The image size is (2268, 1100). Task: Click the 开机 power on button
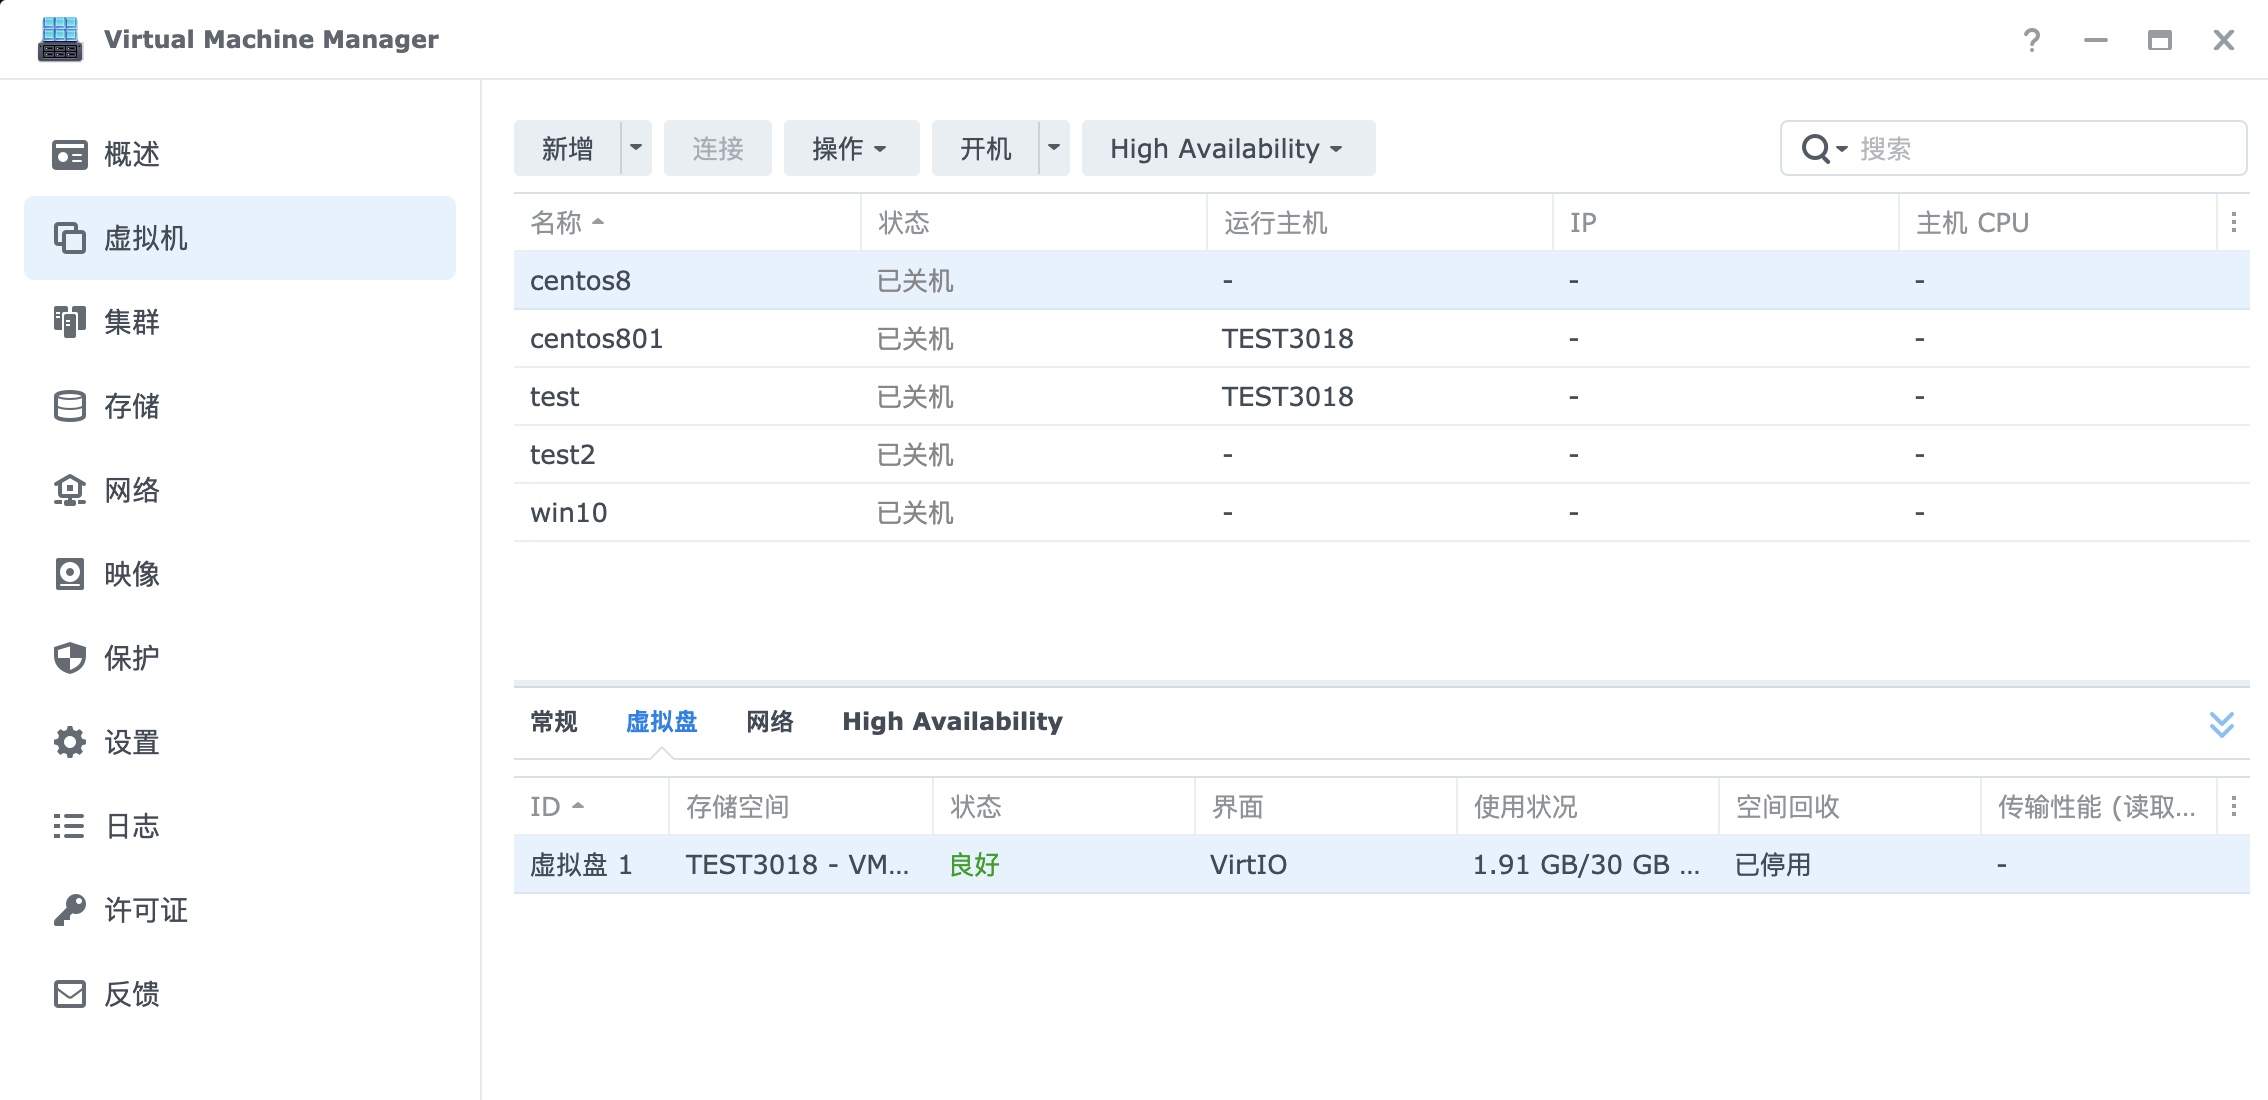pyautogui.click(x=985, y=148)
